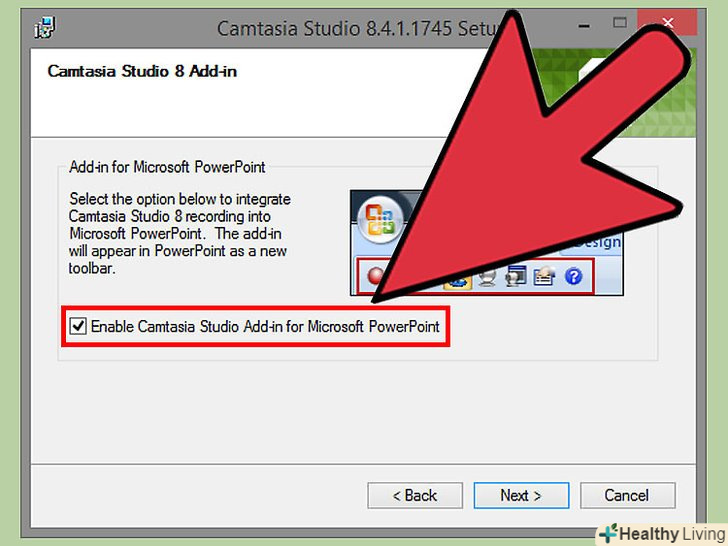Click the picture-in-picture preview window icon

[515, 275]
